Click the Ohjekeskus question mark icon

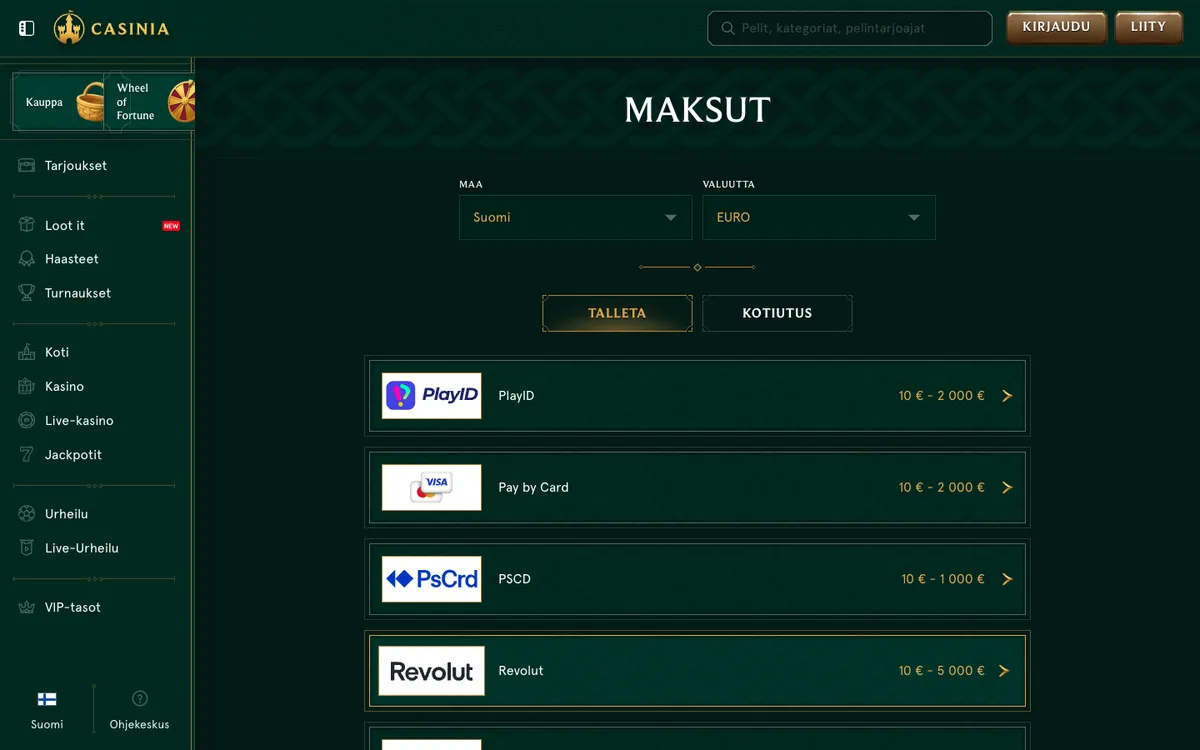pos(140,698)
